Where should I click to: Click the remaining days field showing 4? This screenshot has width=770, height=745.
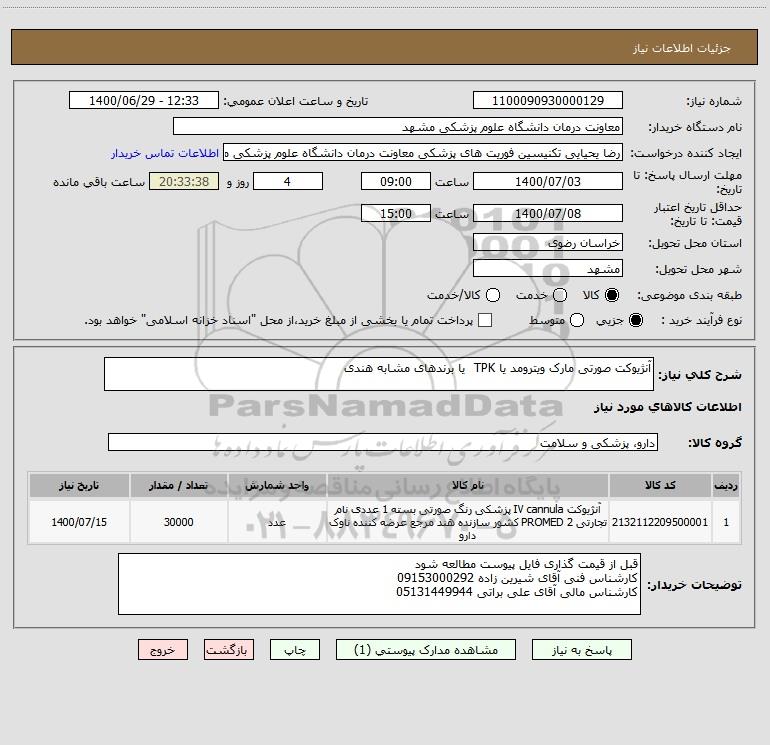(288, 181)
